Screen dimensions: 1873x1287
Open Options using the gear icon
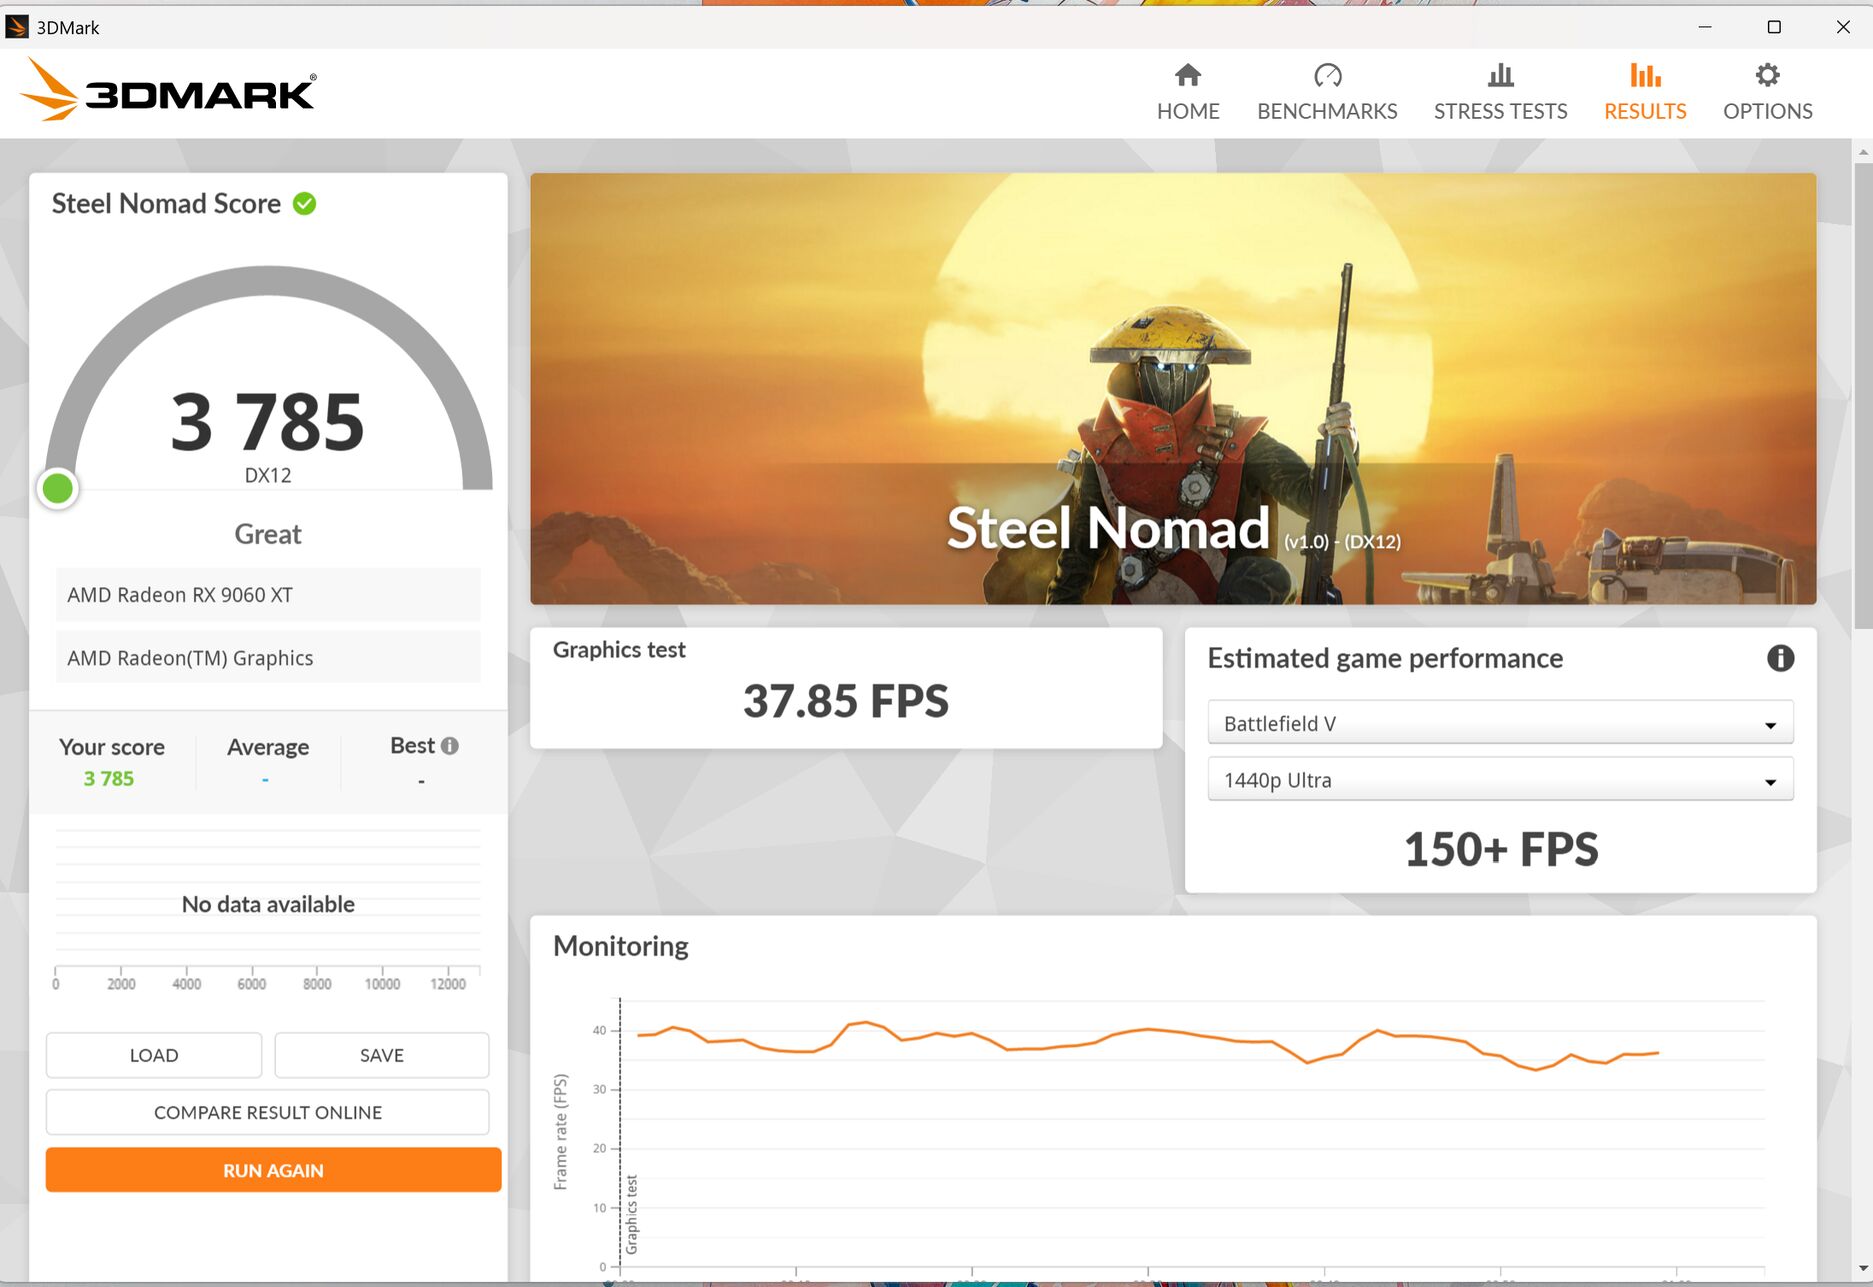pyautogui.click(x=1767, y=75)
